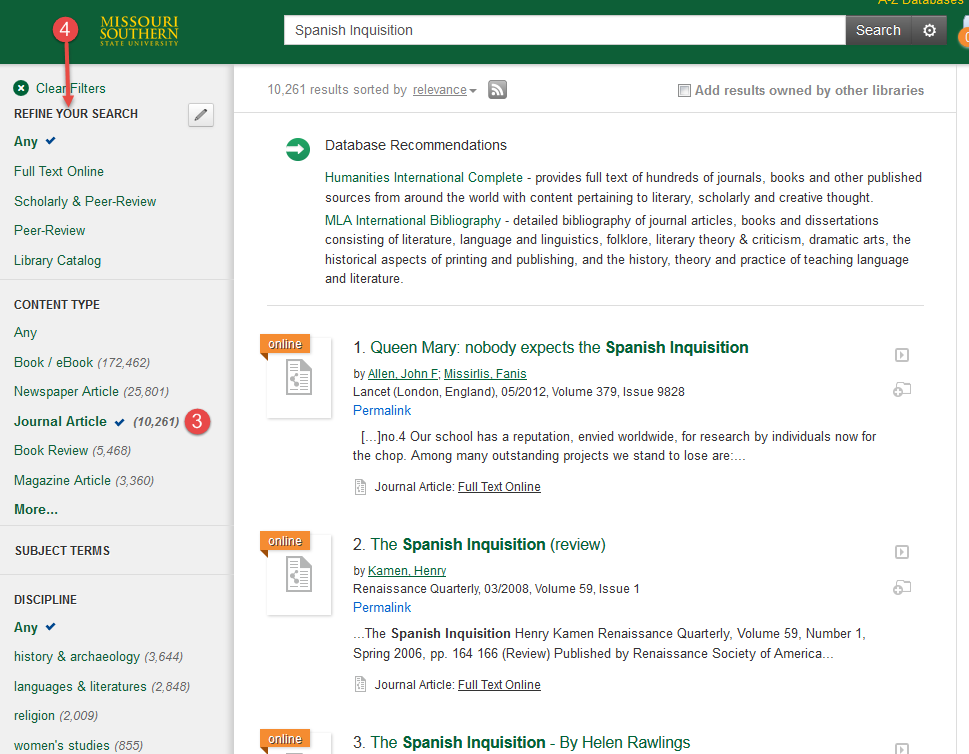Image resolution: width=969 pixels, height=754 pixels.
Task: Preview the Queen Mary article via arrow icon
Action: click(902, 355)
